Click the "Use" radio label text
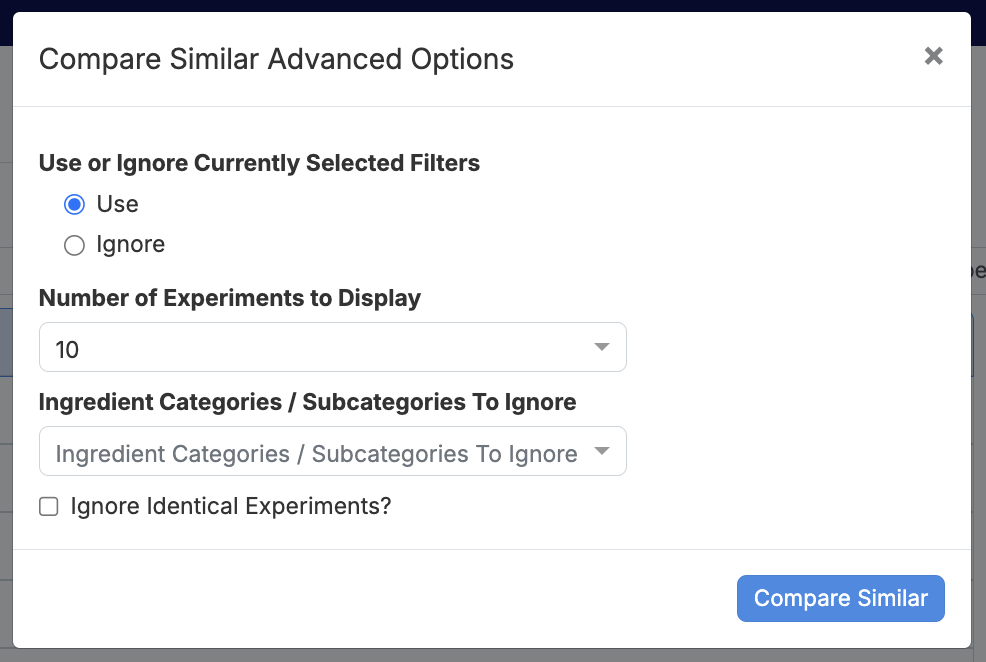 click(117, 204)
